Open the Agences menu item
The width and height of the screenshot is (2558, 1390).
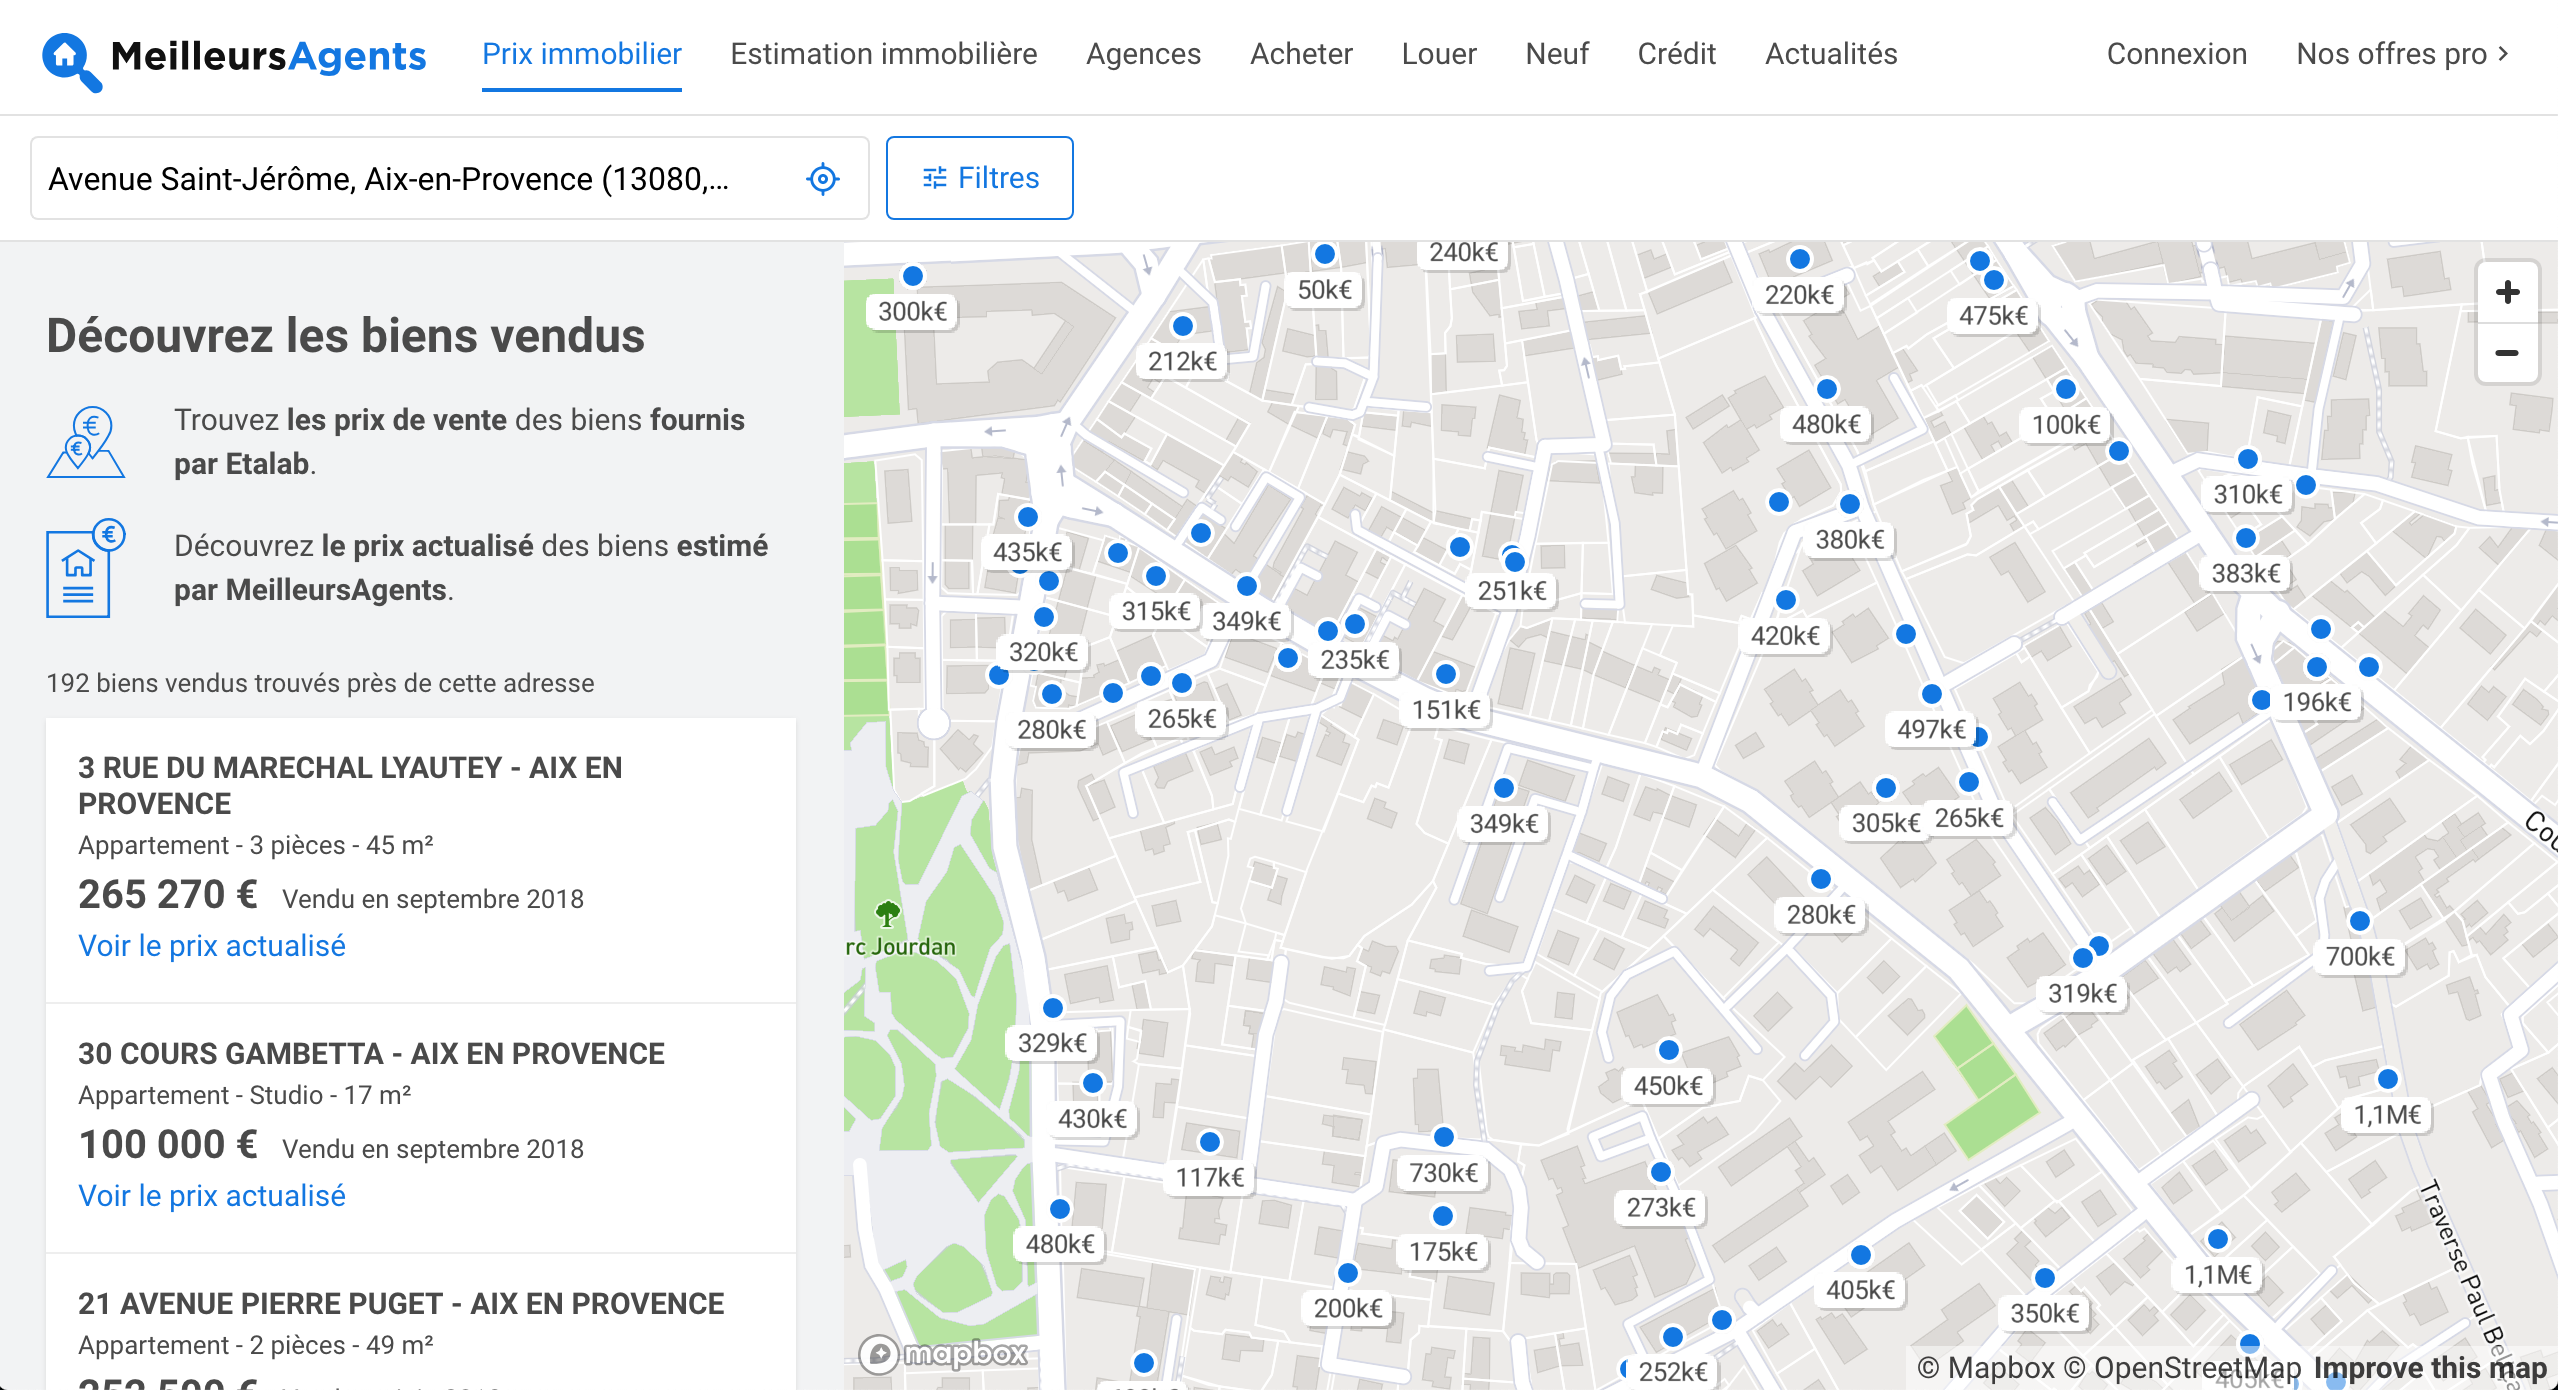pyautogui.click(x=1143, y=54)
